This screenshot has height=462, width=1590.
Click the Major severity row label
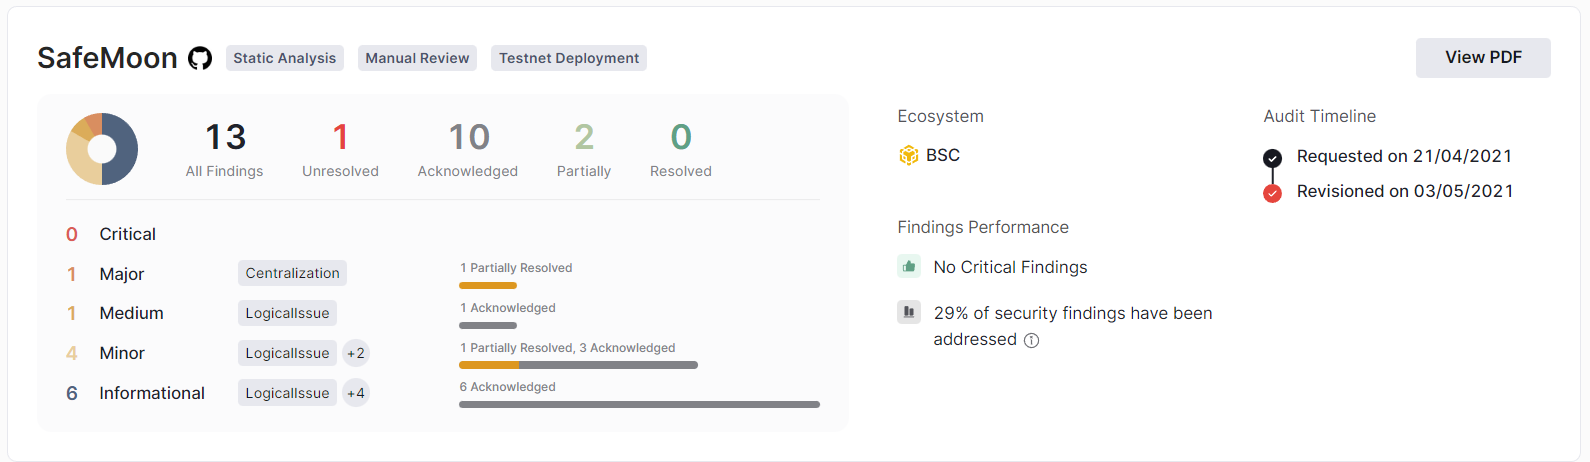[122, 274]
